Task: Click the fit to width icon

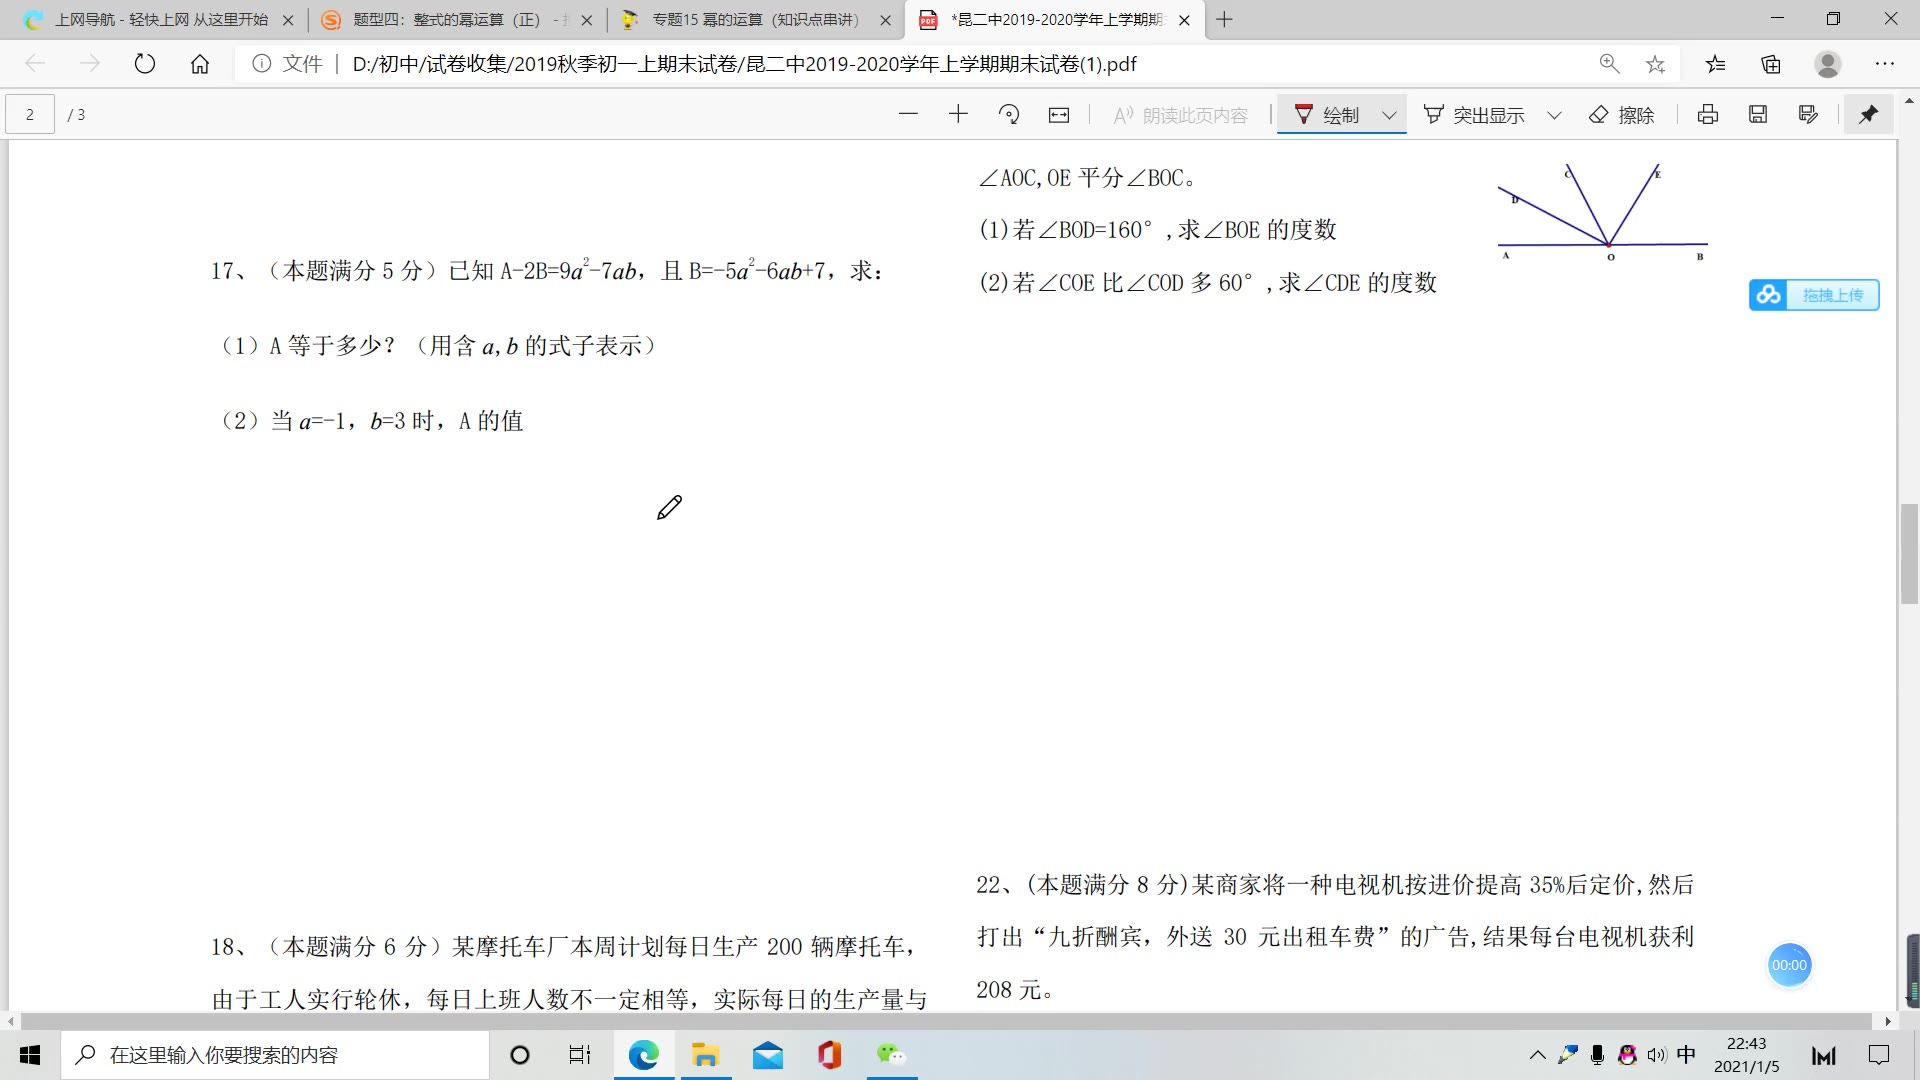Action: (1059, 115)
